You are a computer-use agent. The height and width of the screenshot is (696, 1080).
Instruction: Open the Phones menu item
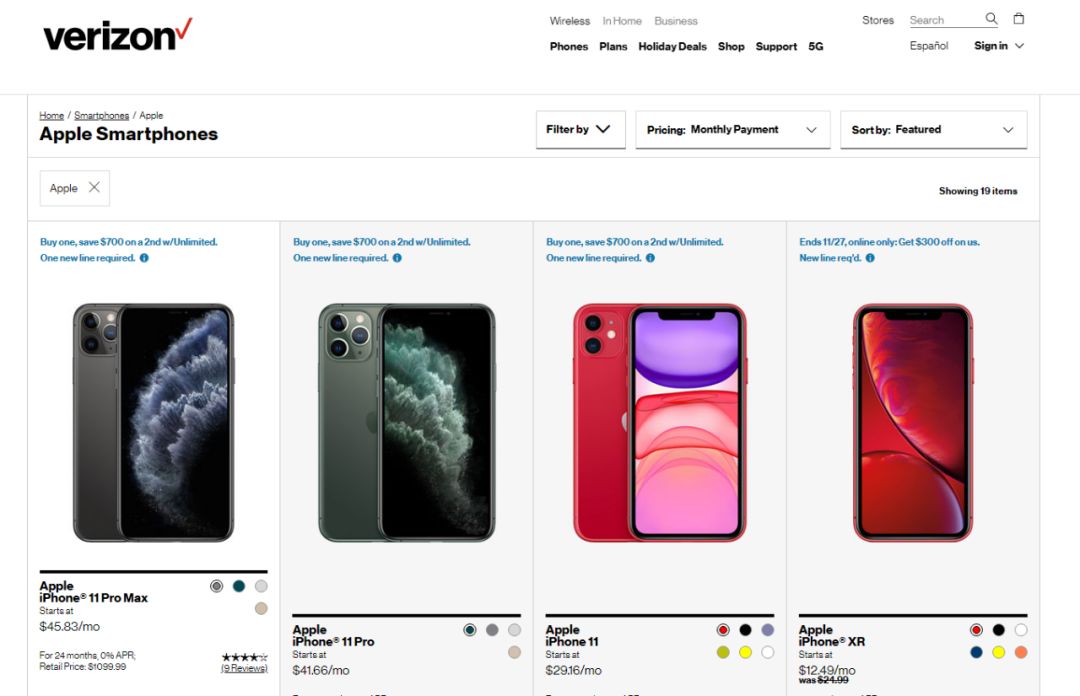pos(569,46)
